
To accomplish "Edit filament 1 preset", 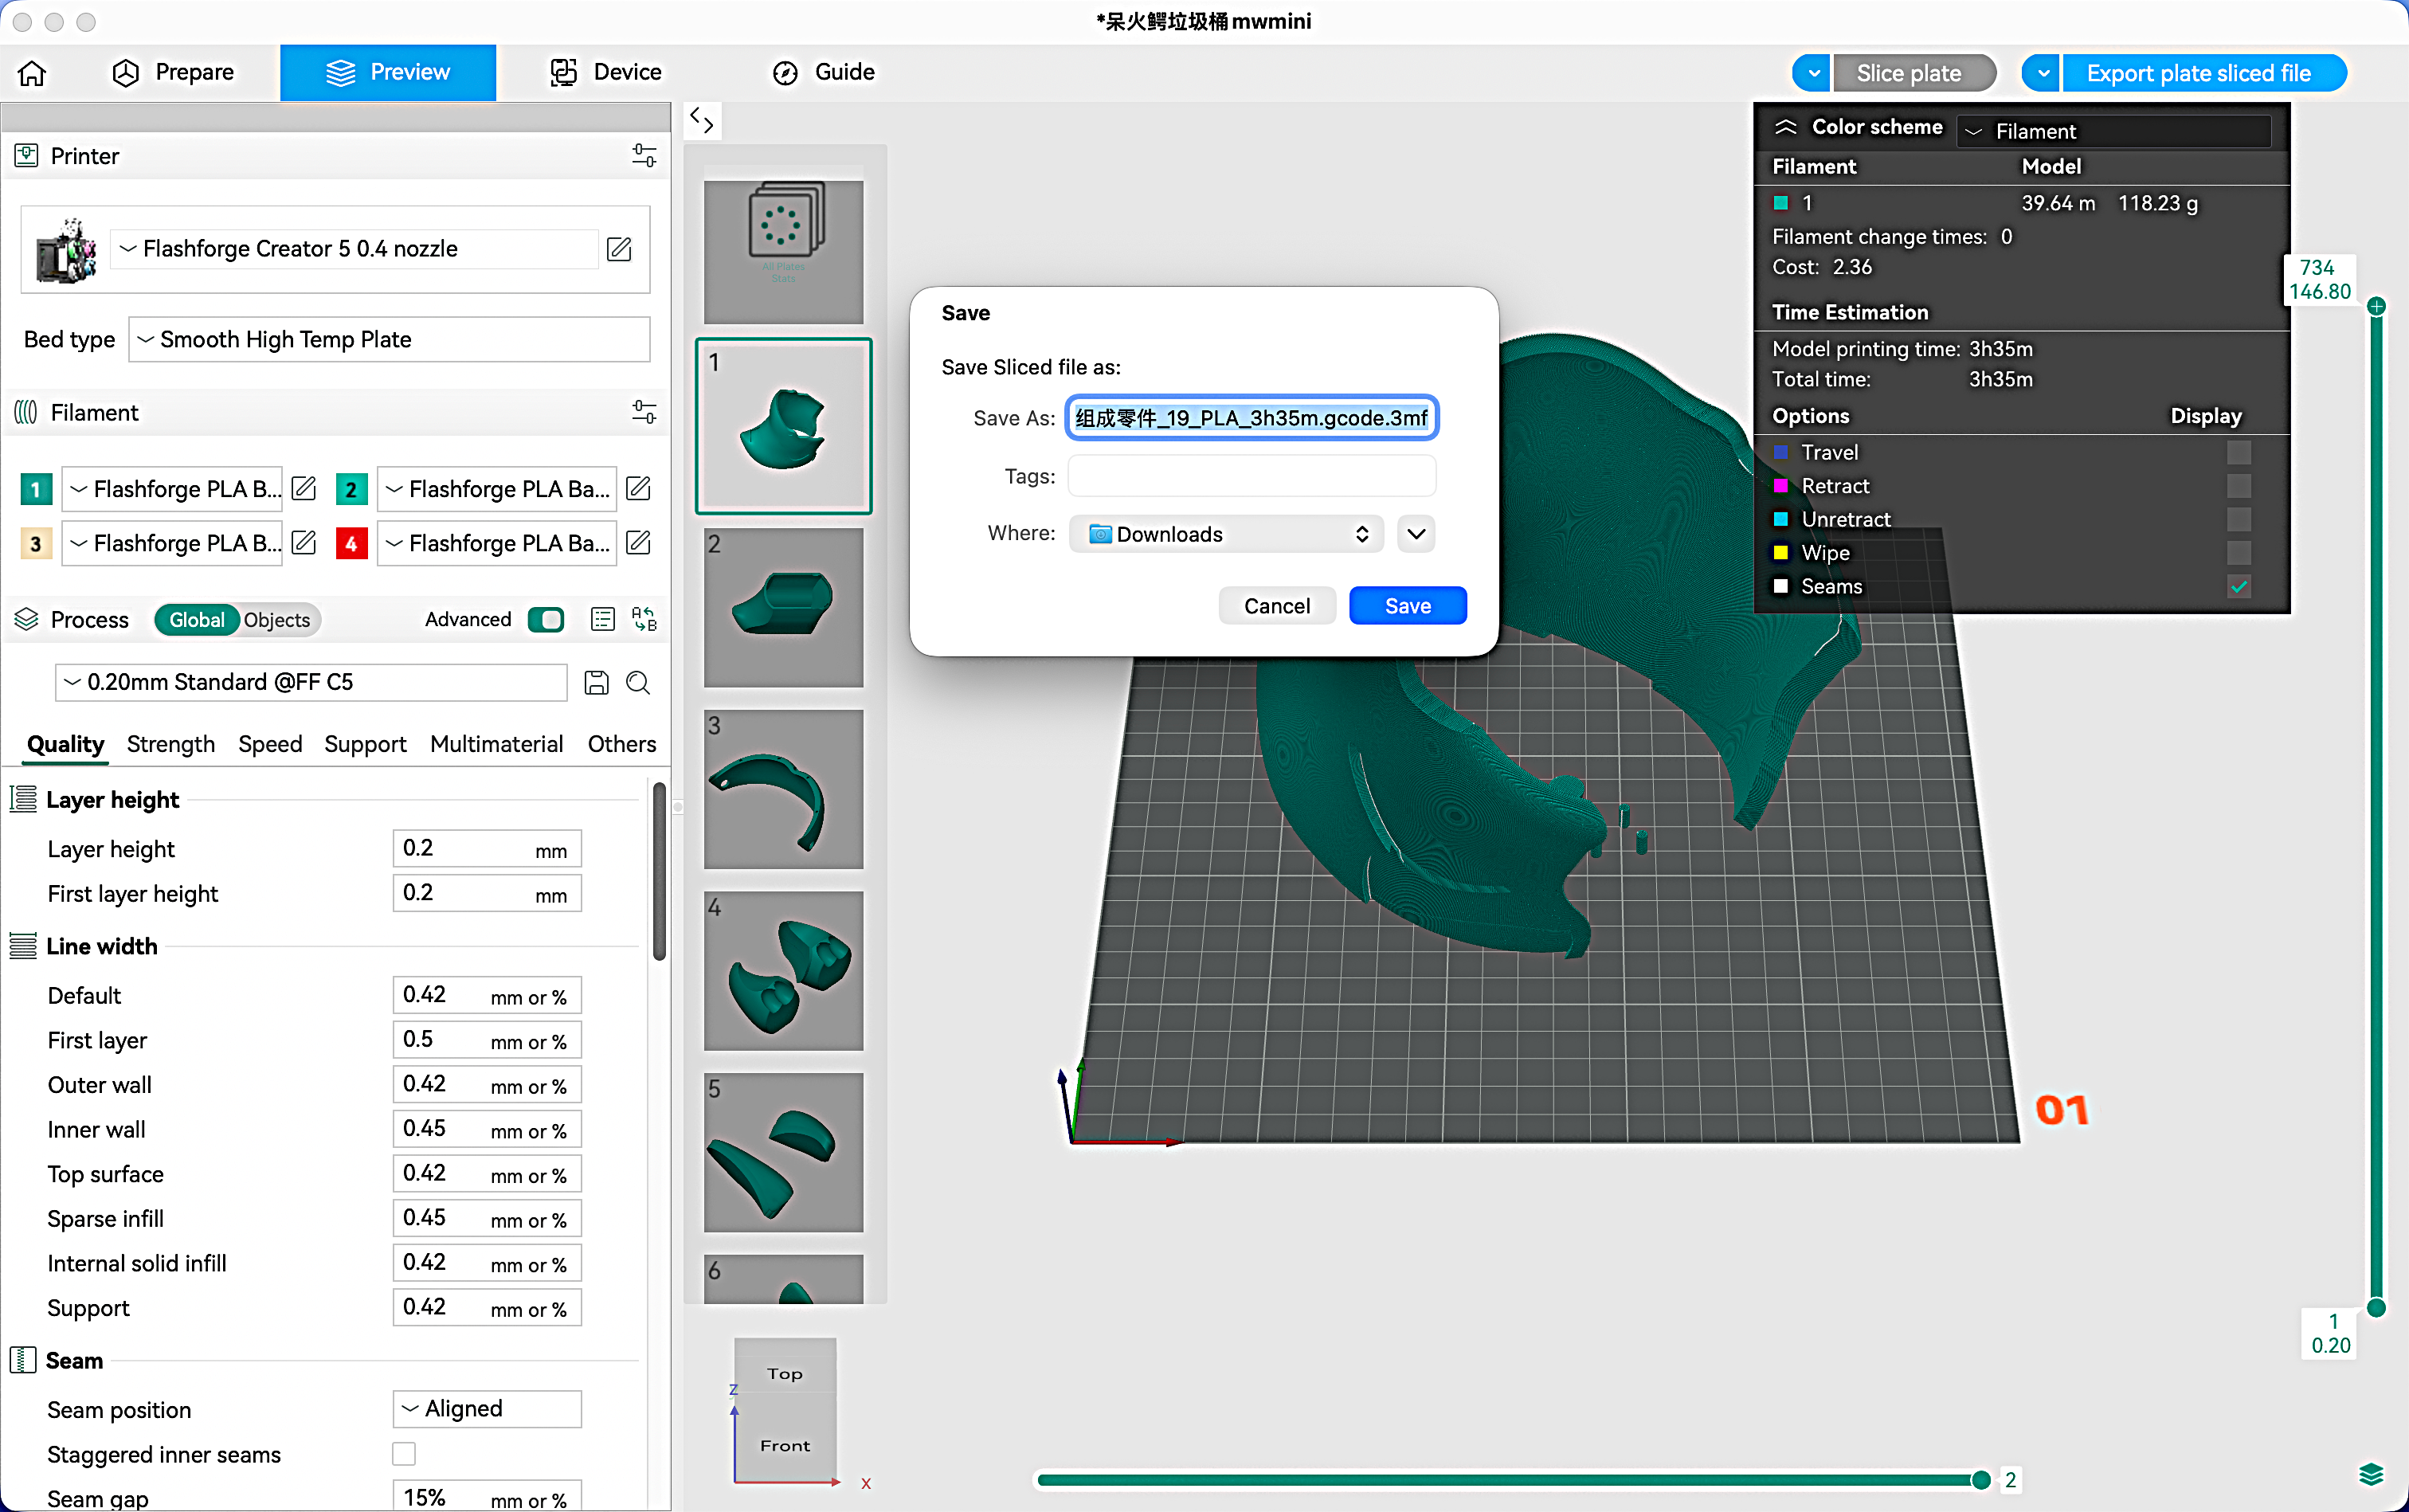I will (x=304, y=489).
